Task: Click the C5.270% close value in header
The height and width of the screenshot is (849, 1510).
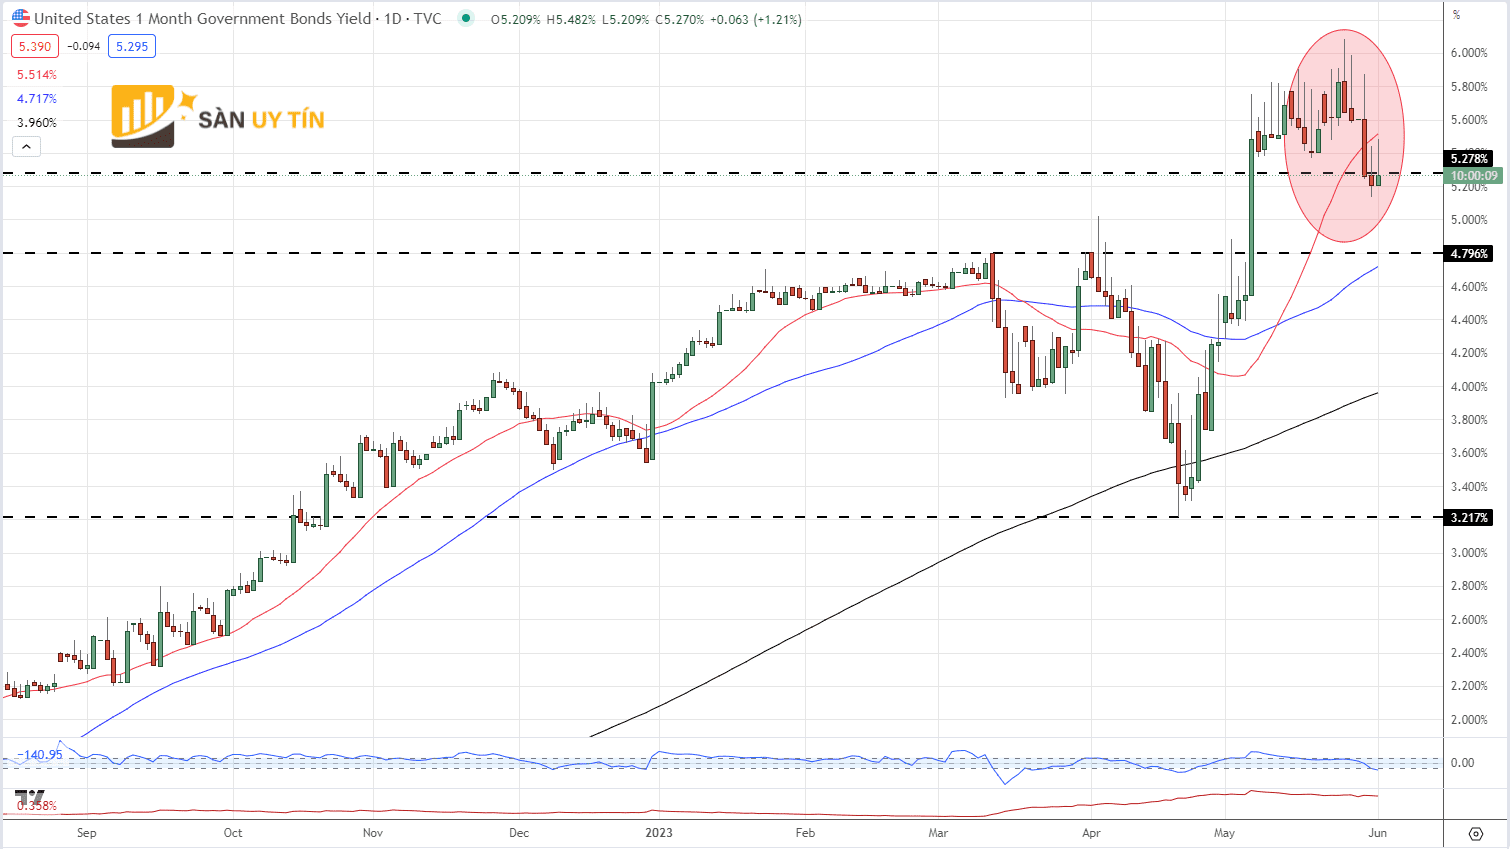Action: point(680,19)
